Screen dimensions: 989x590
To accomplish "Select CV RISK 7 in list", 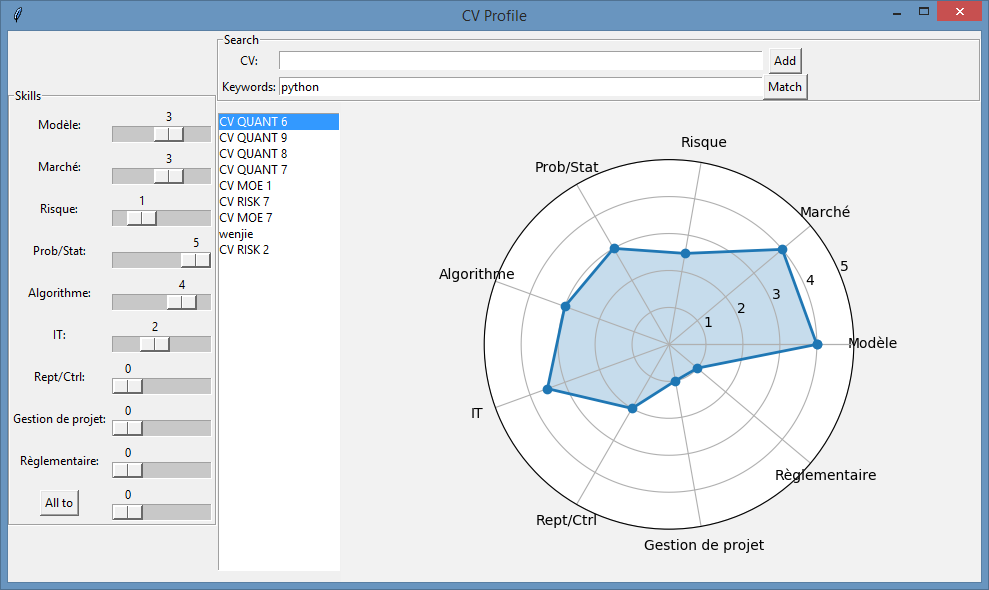I will pos(244,202).
